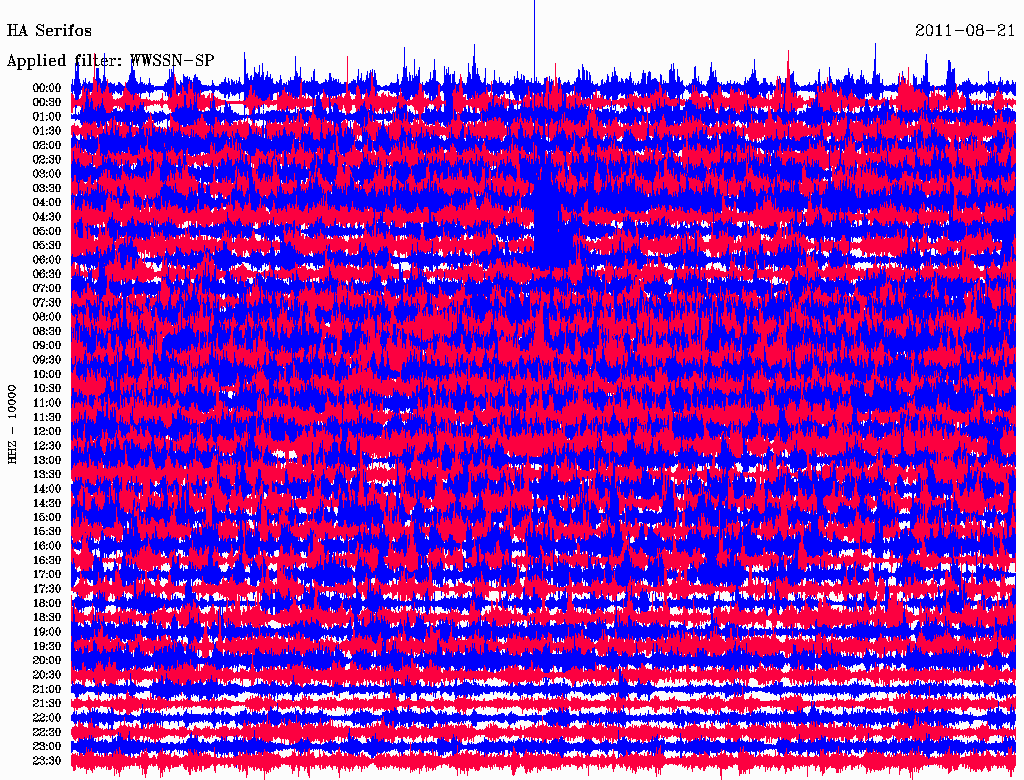Select the 10:30 time row label
The width and height of the screenshot is (1024, 780).
click(x=46, y=389)
